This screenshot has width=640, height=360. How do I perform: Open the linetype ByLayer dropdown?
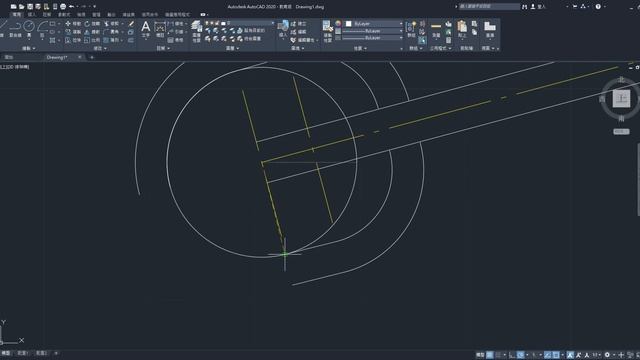(373, 38)
